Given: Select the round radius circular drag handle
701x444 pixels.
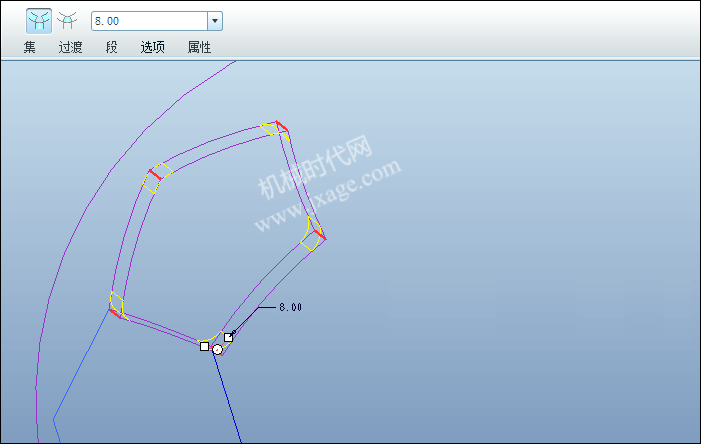Looking at the screenshot, I should click(217, 350).
